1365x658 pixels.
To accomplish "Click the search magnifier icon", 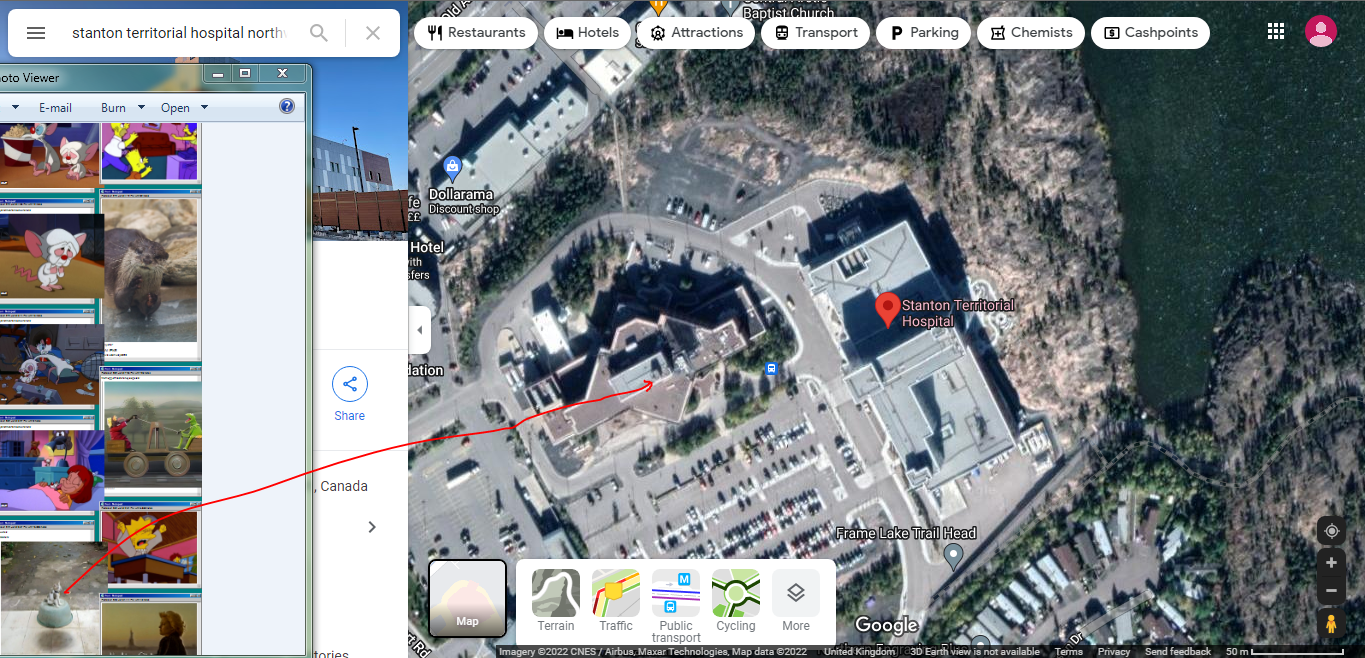I will coord(319,33).
